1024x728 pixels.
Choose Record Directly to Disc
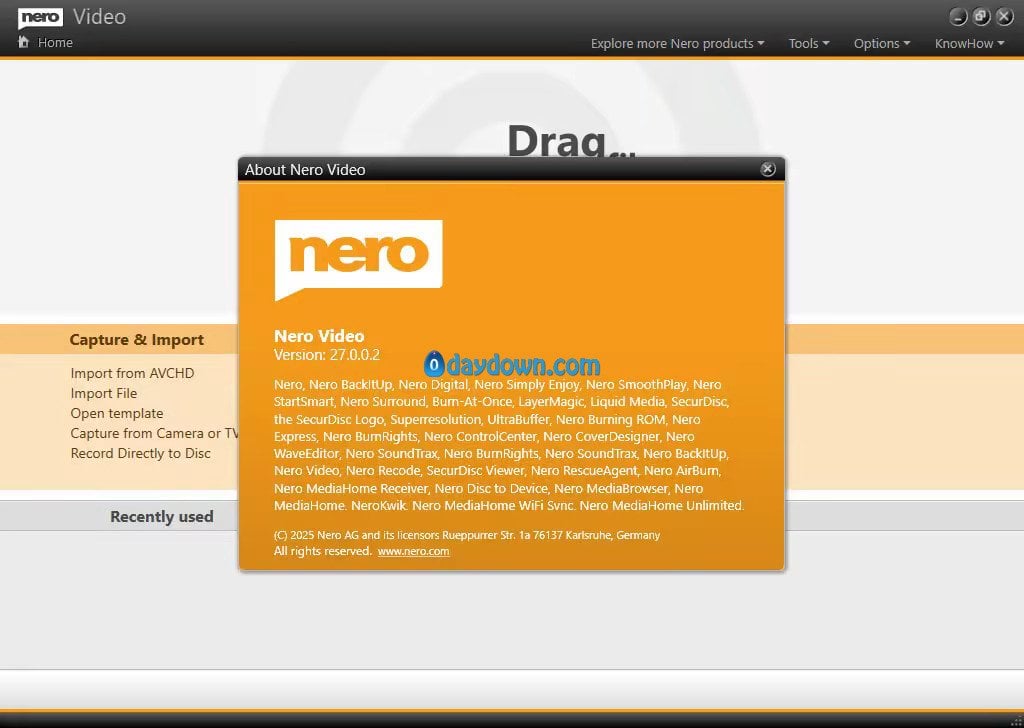(x=140, y=453)
